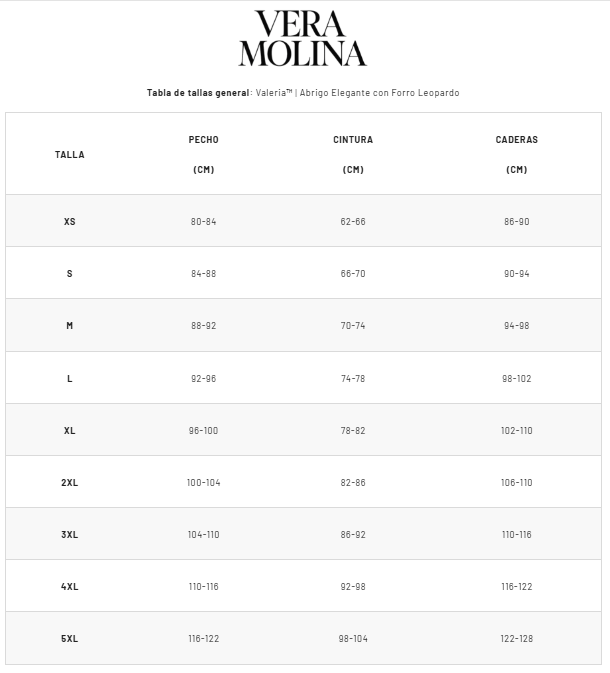Viewport: 610px width, 673px height.
Task: Select the XS size row label
Action: click(x=70, y=221)
